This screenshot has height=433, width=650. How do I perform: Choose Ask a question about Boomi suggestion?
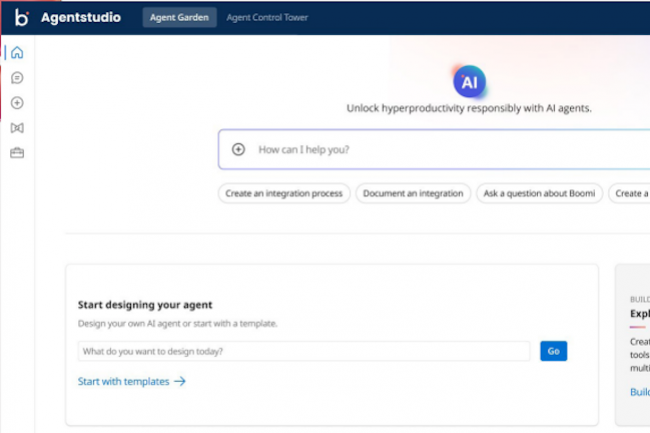click(x=539, y=194)
